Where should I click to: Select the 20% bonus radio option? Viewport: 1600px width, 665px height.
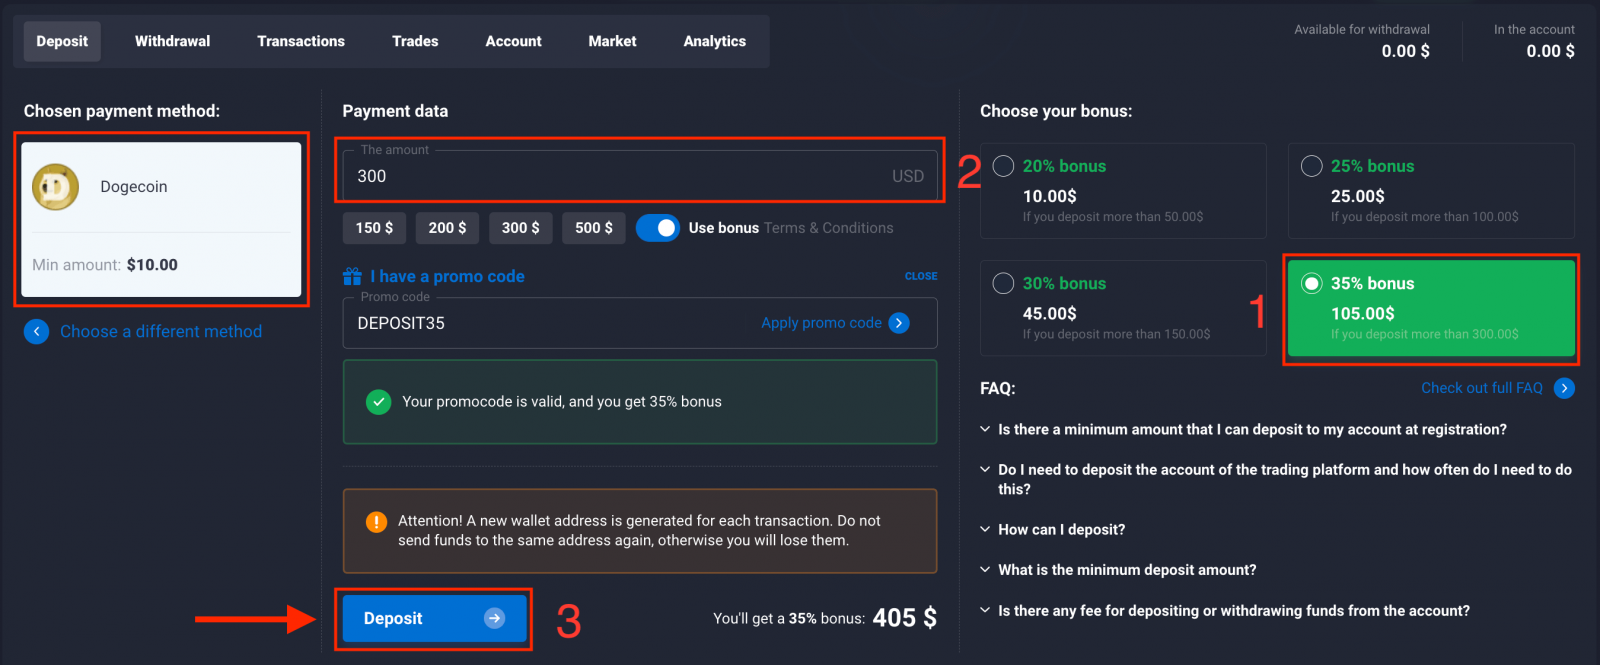(1003, 166)
